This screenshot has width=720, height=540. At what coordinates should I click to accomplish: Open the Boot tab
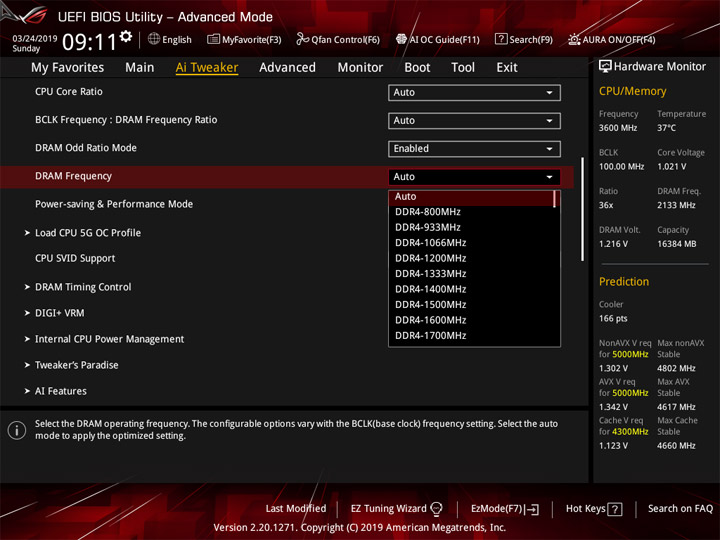417,68
